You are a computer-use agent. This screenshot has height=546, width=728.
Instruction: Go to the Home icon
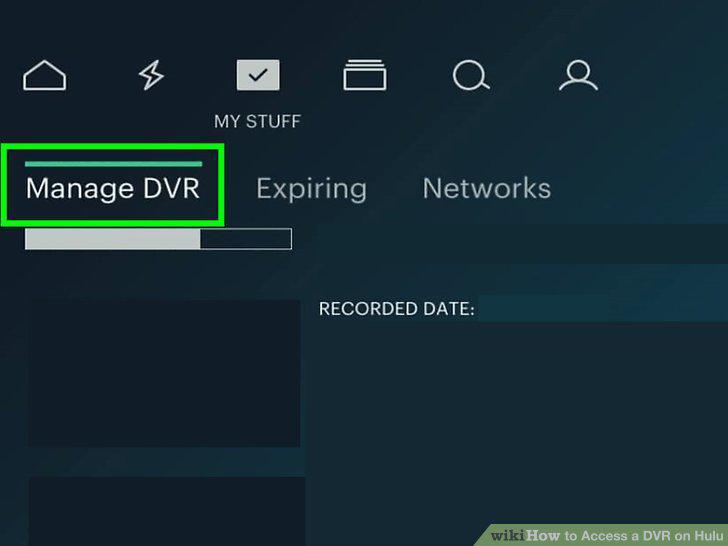[x=45, y=75]
